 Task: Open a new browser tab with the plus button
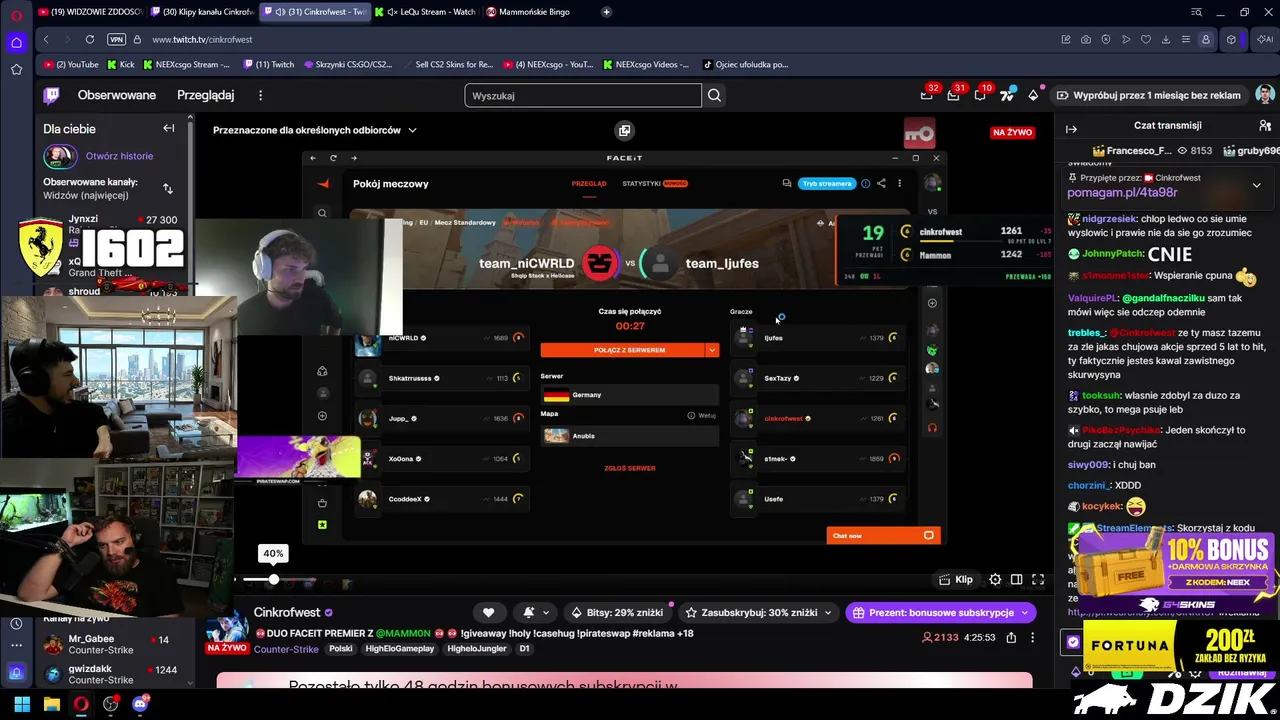click(607, 12)
